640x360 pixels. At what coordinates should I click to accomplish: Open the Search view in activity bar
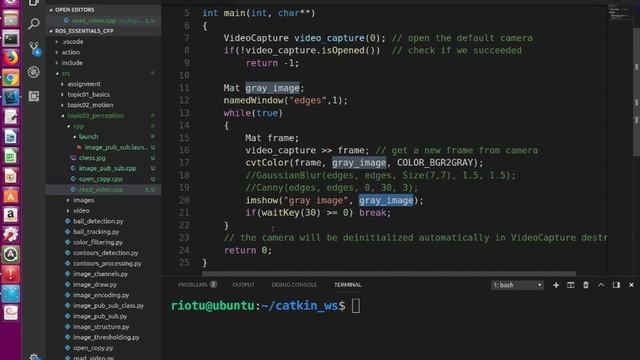click(x=34, y=24)
